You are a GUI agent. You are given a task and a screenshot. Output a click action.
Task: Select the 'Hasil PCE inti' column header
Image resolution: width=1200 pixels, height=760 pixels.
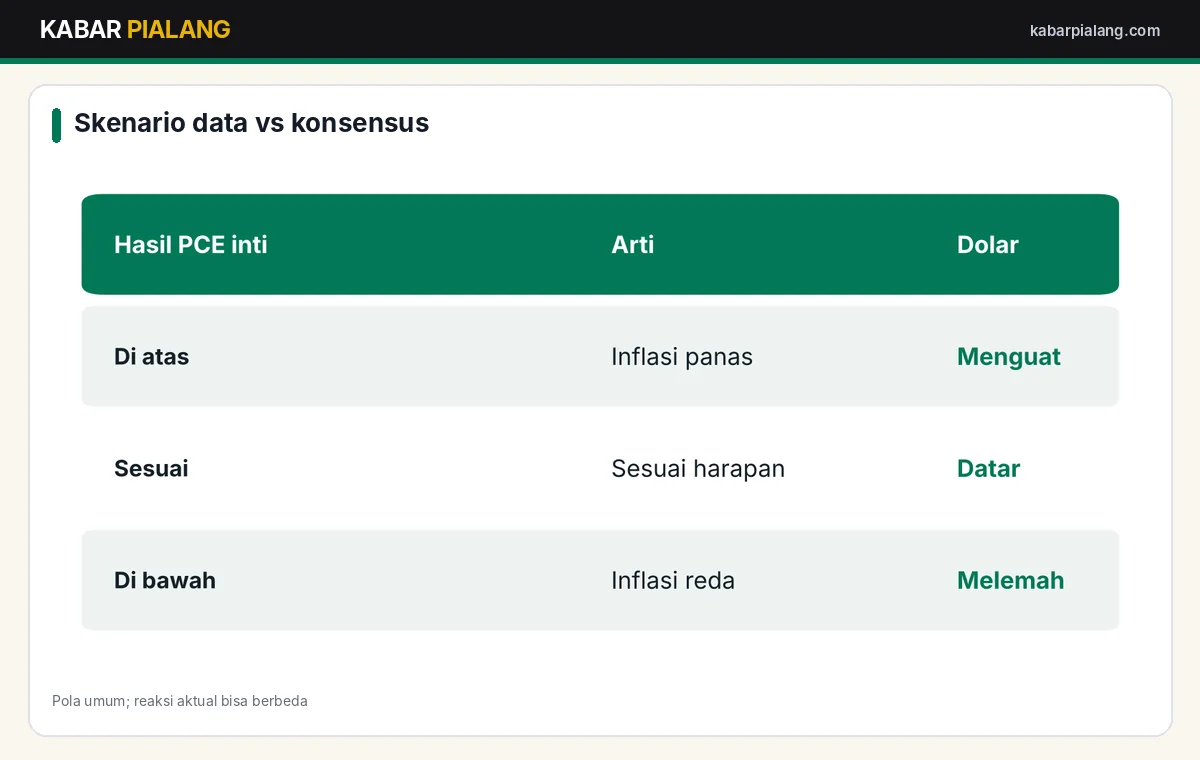click(191, 245)
